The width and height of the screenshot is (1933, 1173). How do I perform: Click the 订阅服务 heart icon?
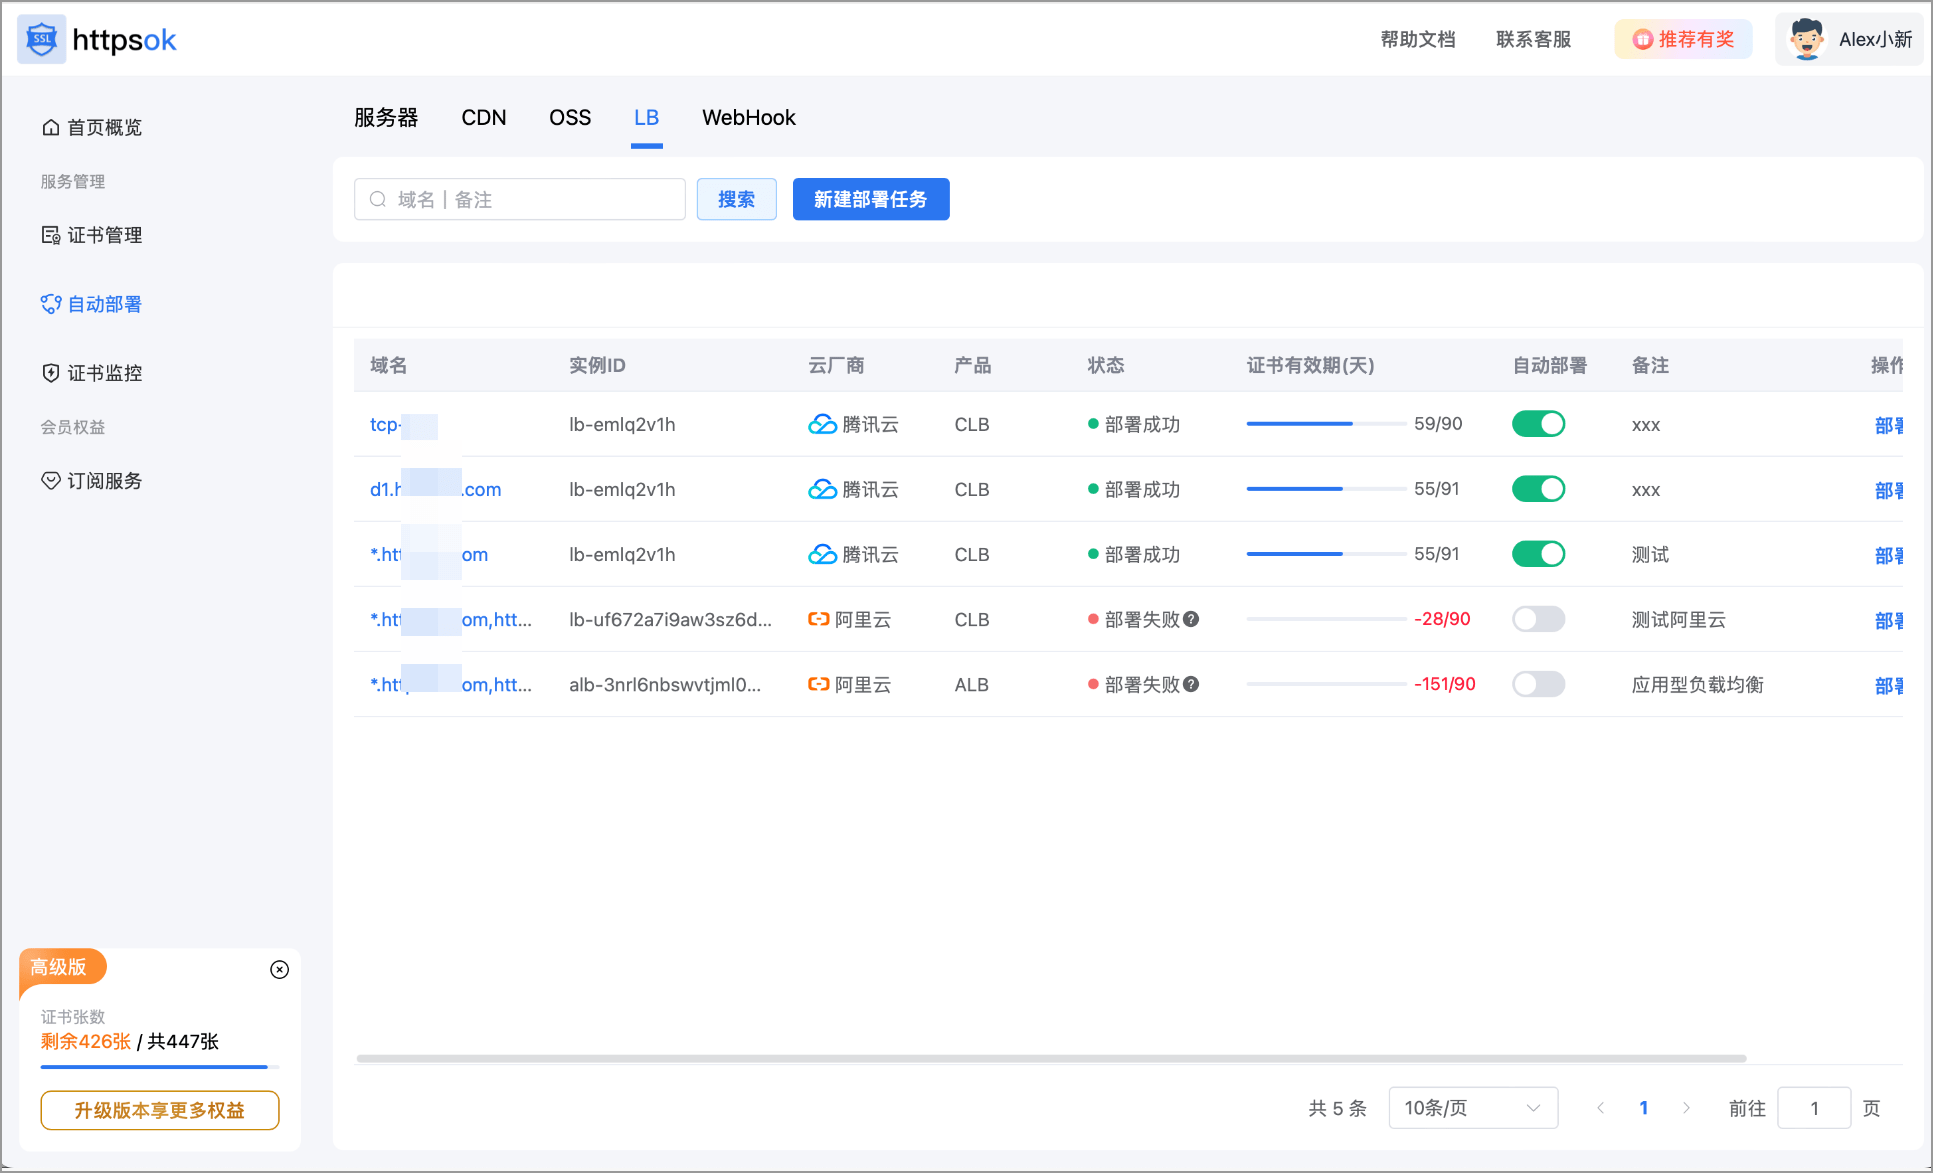click(x=50, y=481)
